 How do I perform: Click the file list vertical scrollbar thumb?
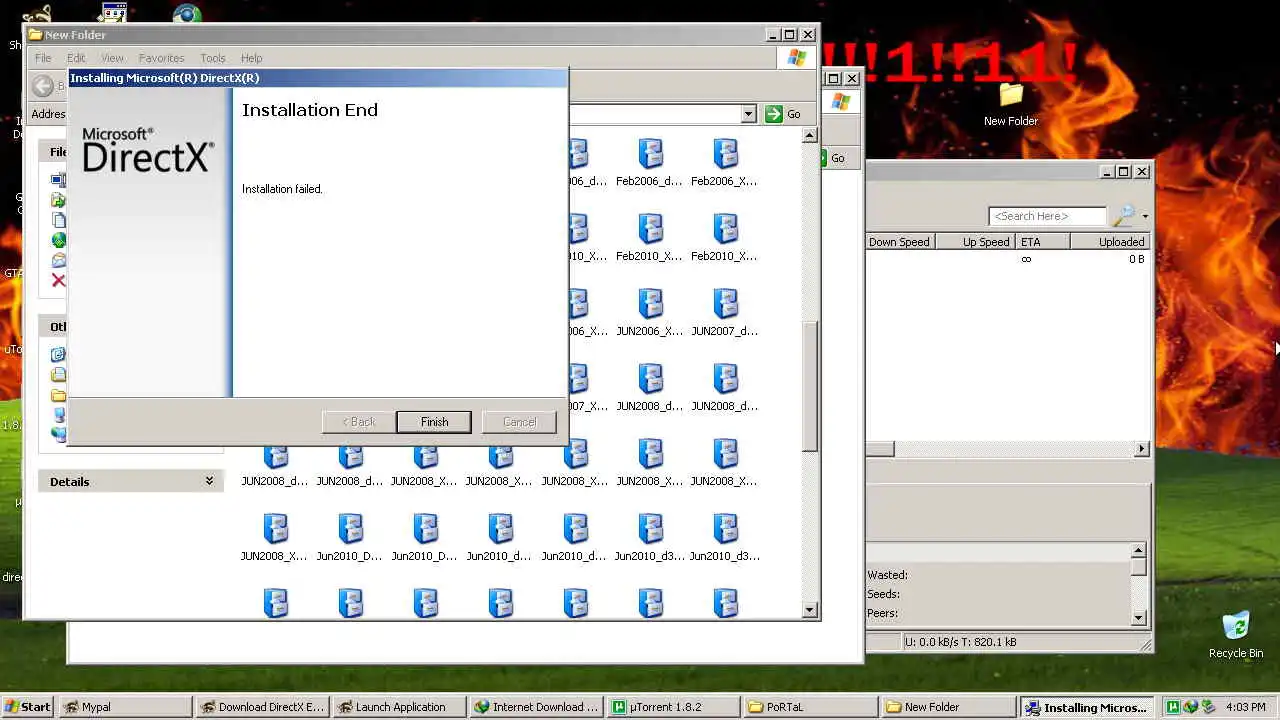coord(810,385)
